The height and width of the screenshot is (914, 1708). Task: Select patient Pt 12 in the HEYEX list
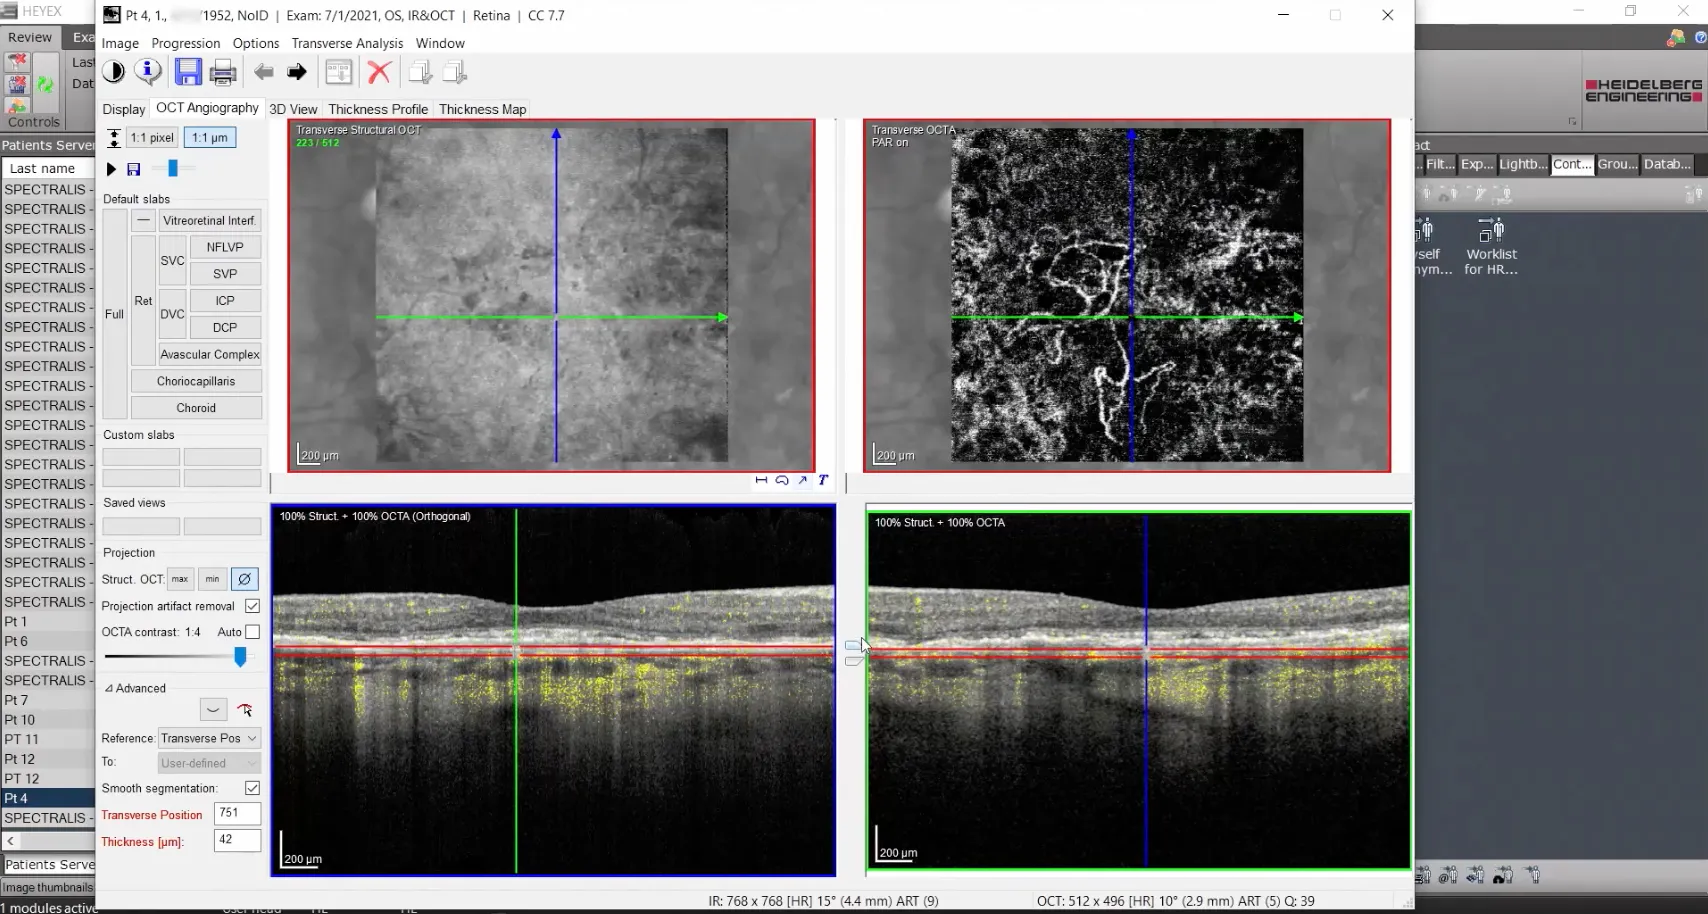(47, 759)
